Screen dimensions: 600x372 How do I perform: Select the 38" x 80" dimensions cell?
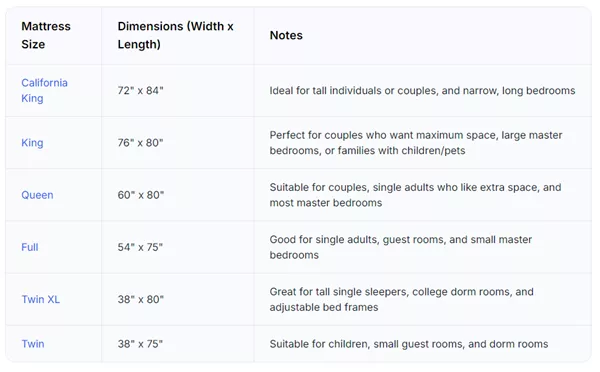140,299
